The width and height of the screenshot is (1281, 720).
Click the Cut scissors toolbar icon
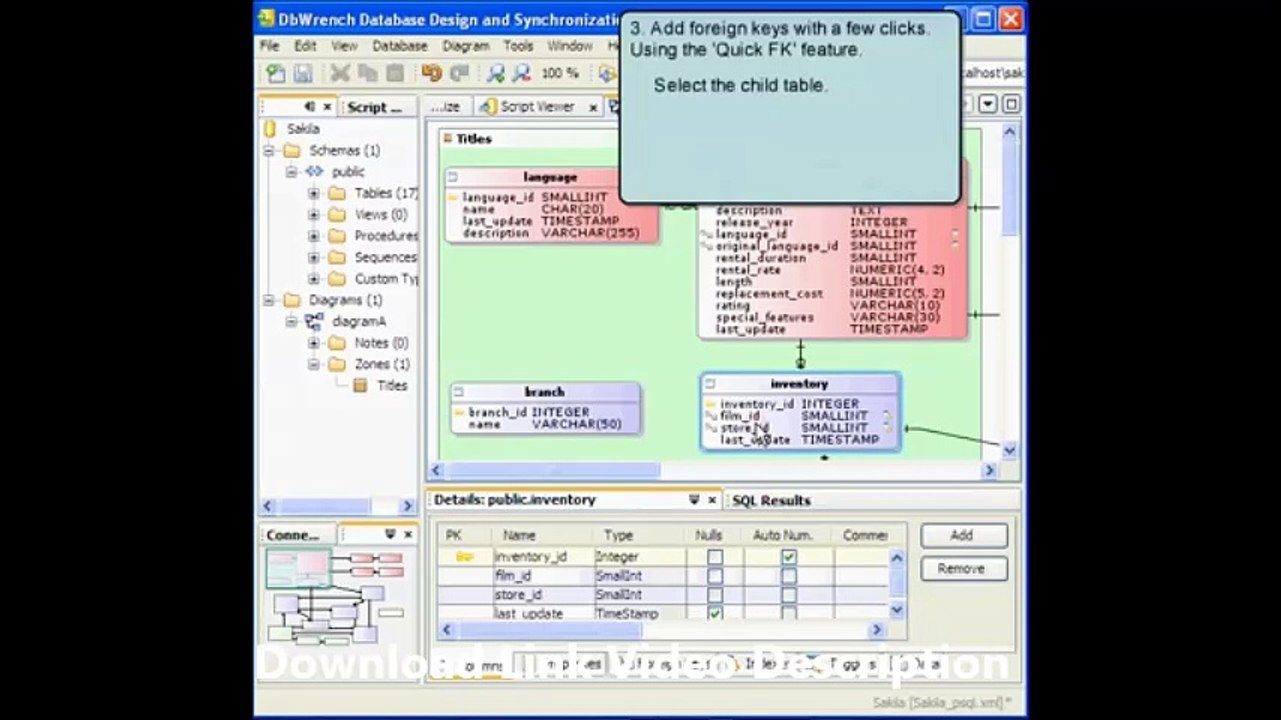point(340,73)
